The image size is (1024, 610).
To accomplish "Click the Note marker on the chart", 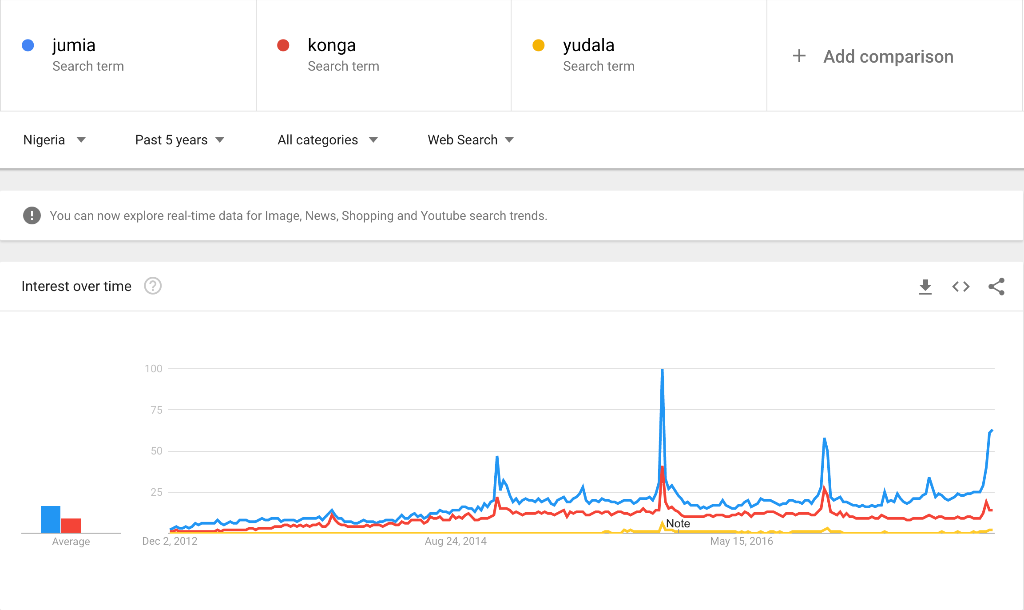I will pyautogui.click(x=677, y=524).
